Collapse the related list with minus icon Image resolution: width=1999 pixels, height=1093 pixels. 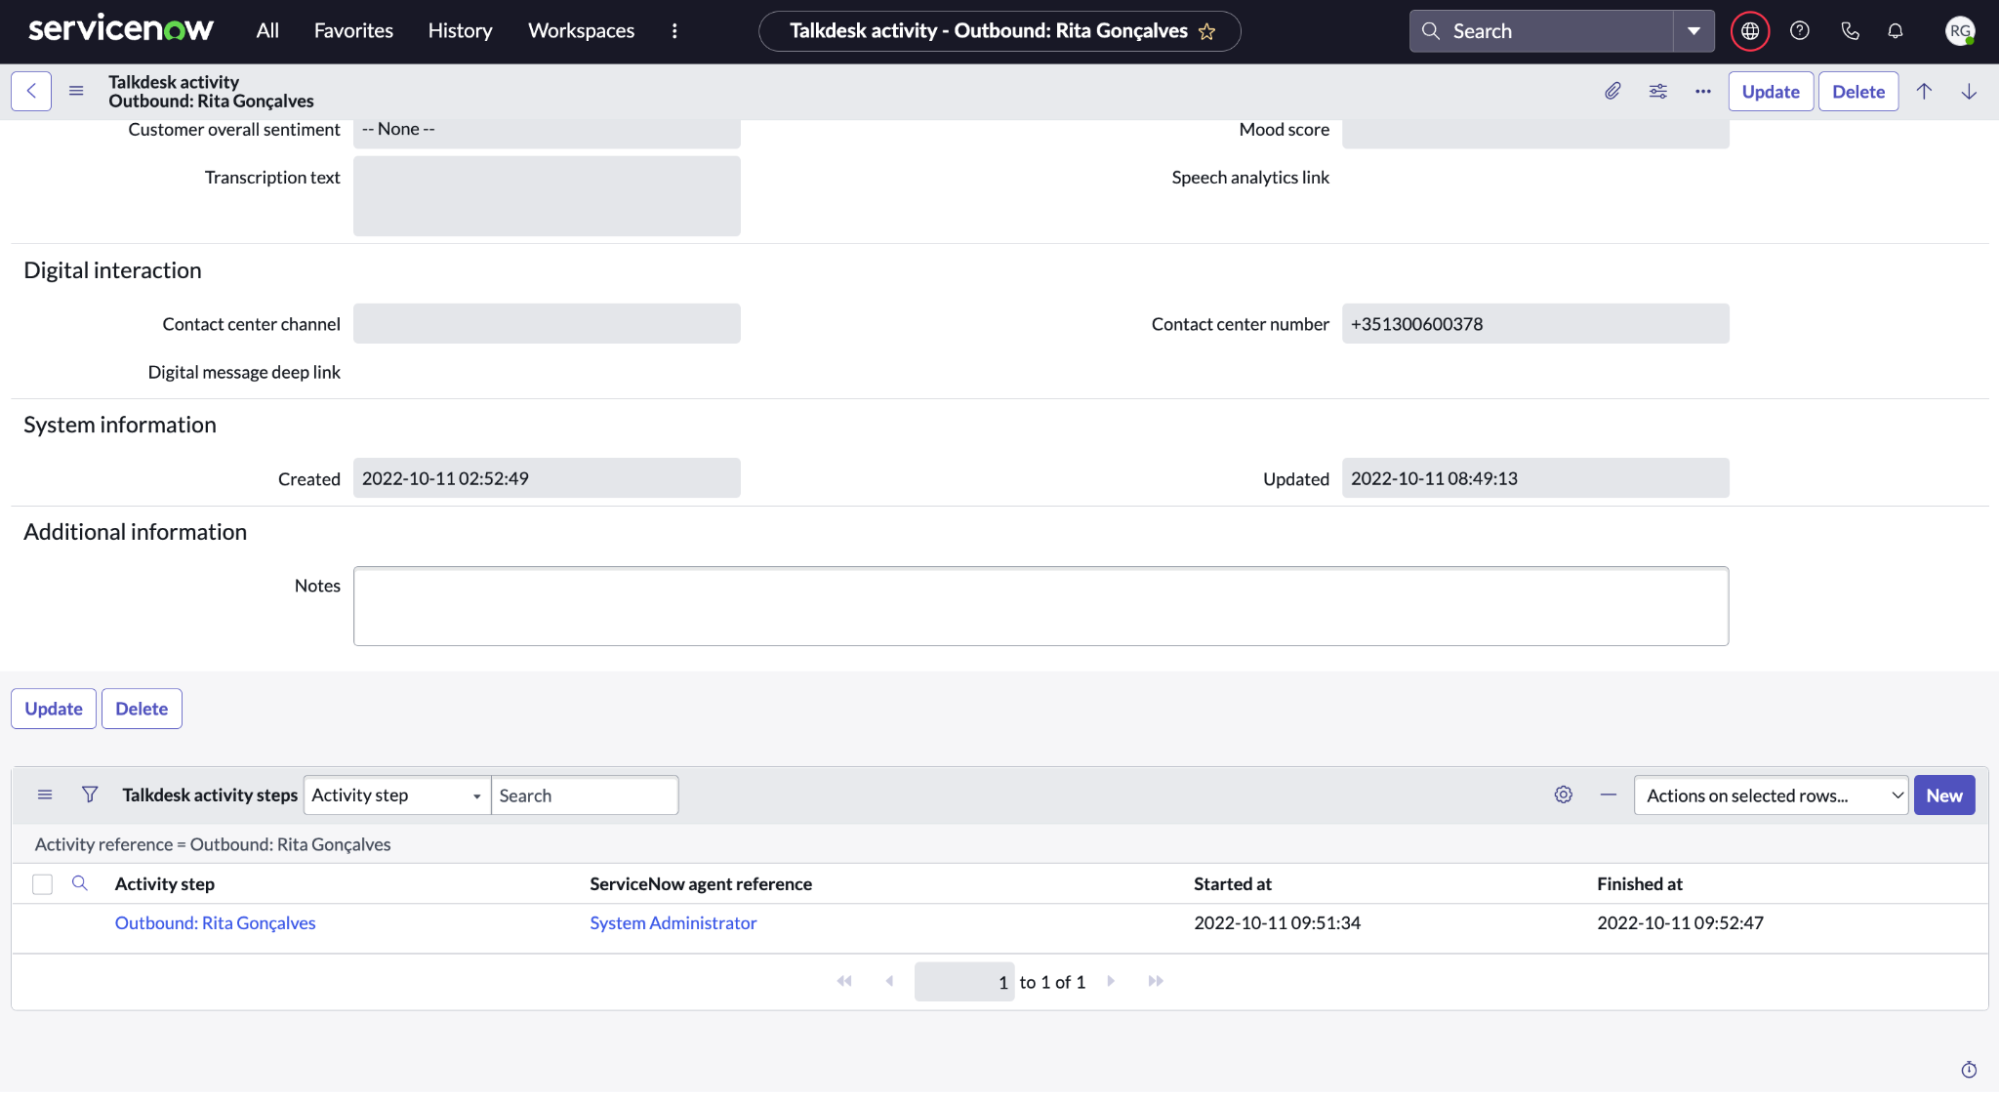coord(1608,795)
